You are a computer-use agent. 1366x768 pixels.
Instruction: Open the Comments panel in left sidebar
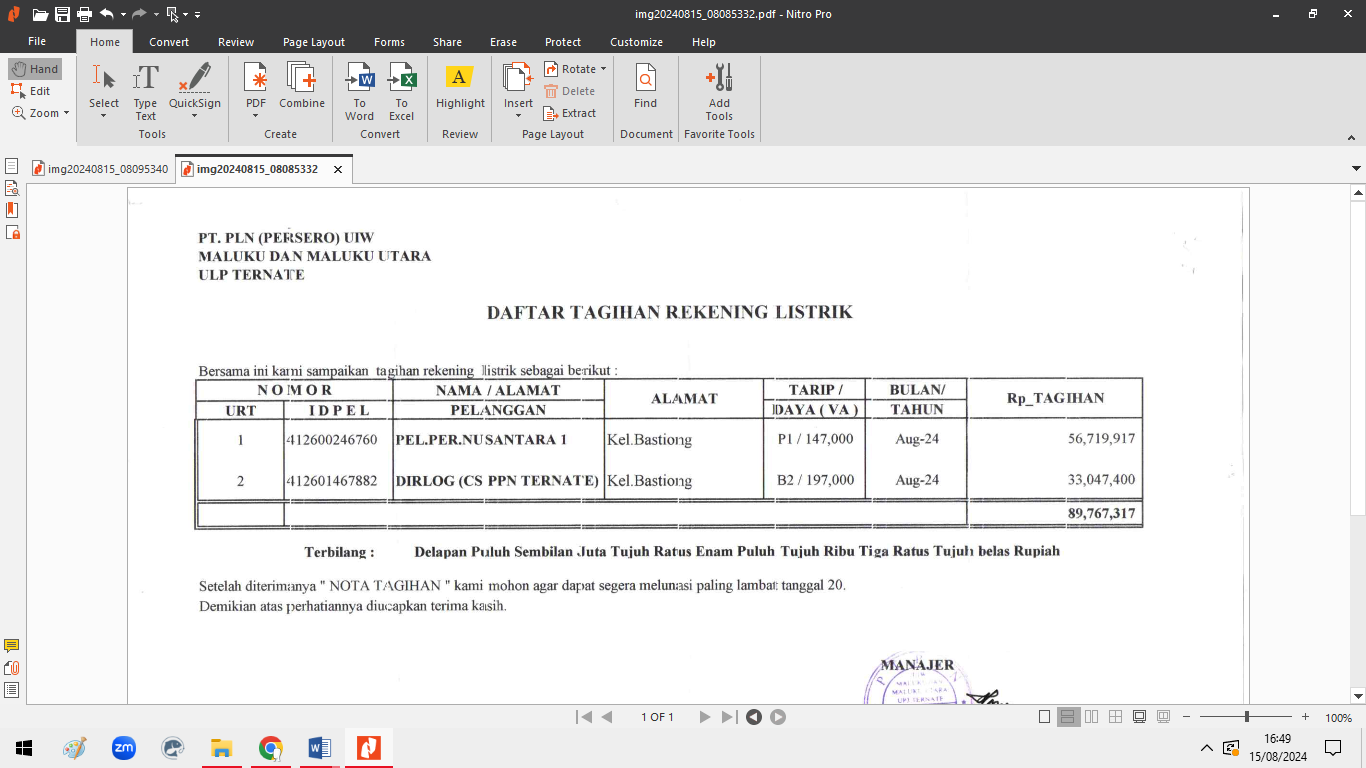coord(12,646)
